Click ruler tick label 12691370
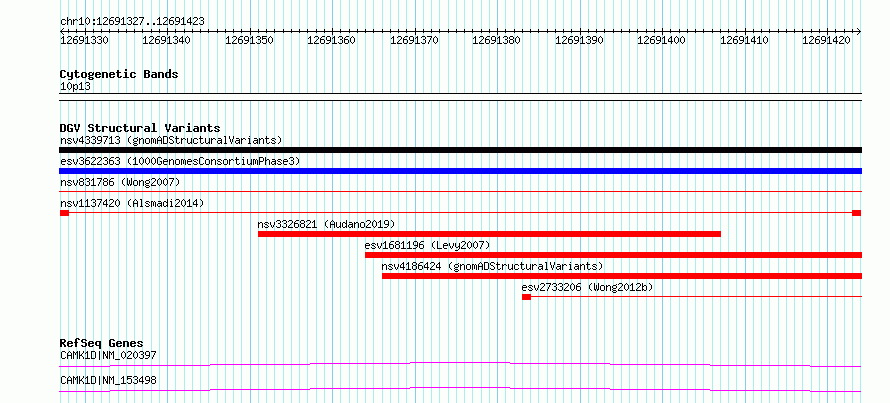 coord(414,40)
